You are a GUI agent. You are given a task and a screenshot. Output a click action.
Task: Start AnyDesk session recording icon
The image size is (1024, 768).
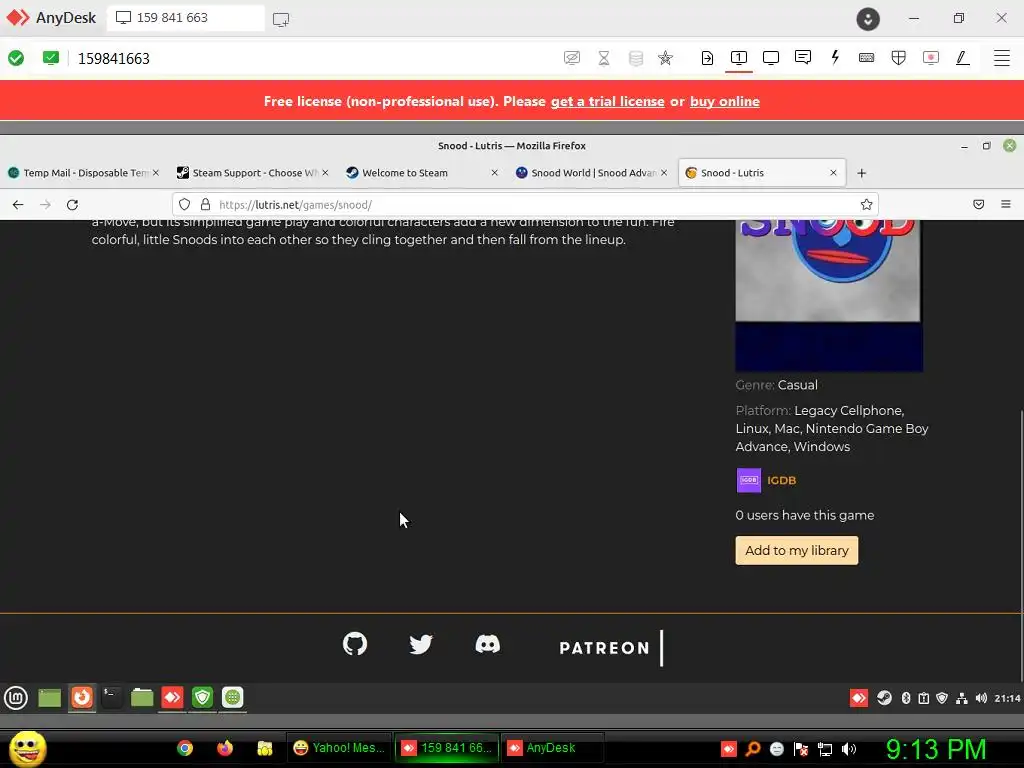(931, 58)
